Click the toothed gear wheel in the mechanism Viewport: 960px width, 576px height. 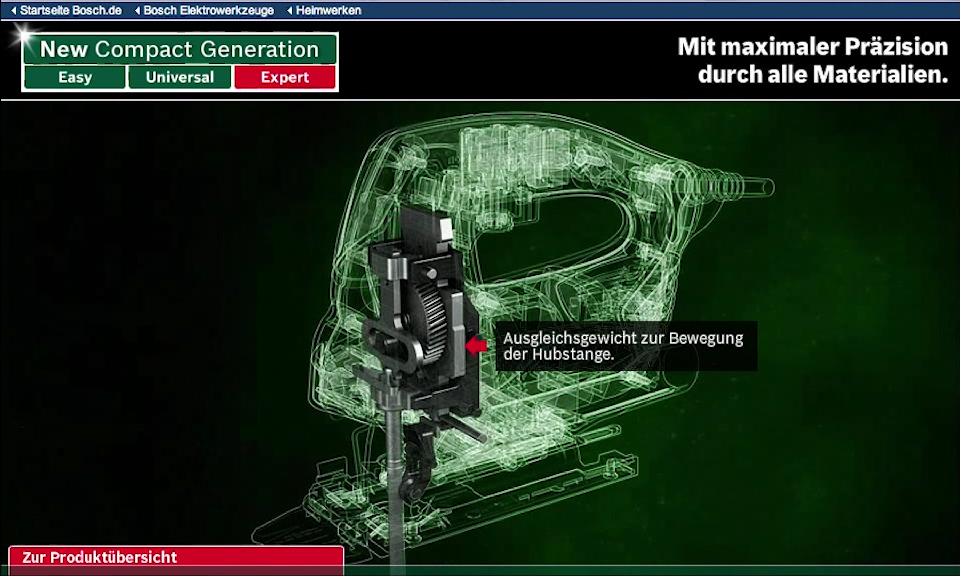(435, 306)
